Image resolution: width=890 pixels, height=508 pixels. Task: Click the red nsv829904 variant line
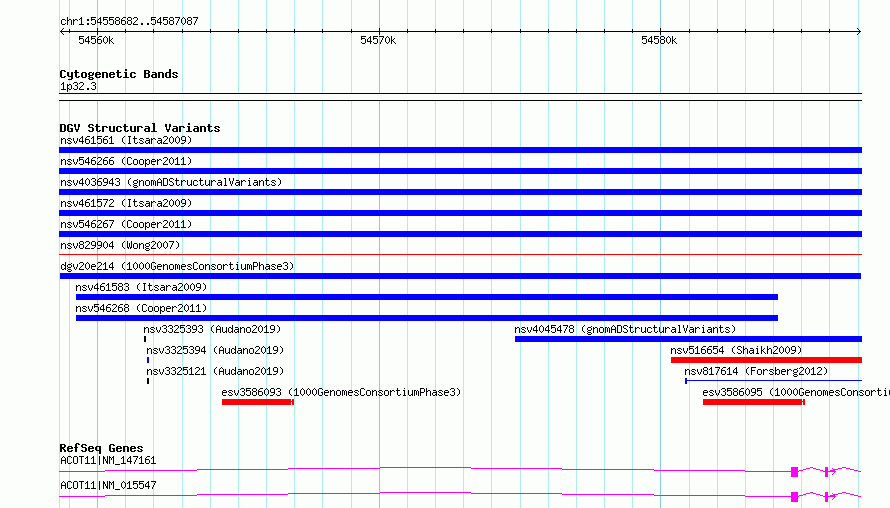[x=460, y=254]
